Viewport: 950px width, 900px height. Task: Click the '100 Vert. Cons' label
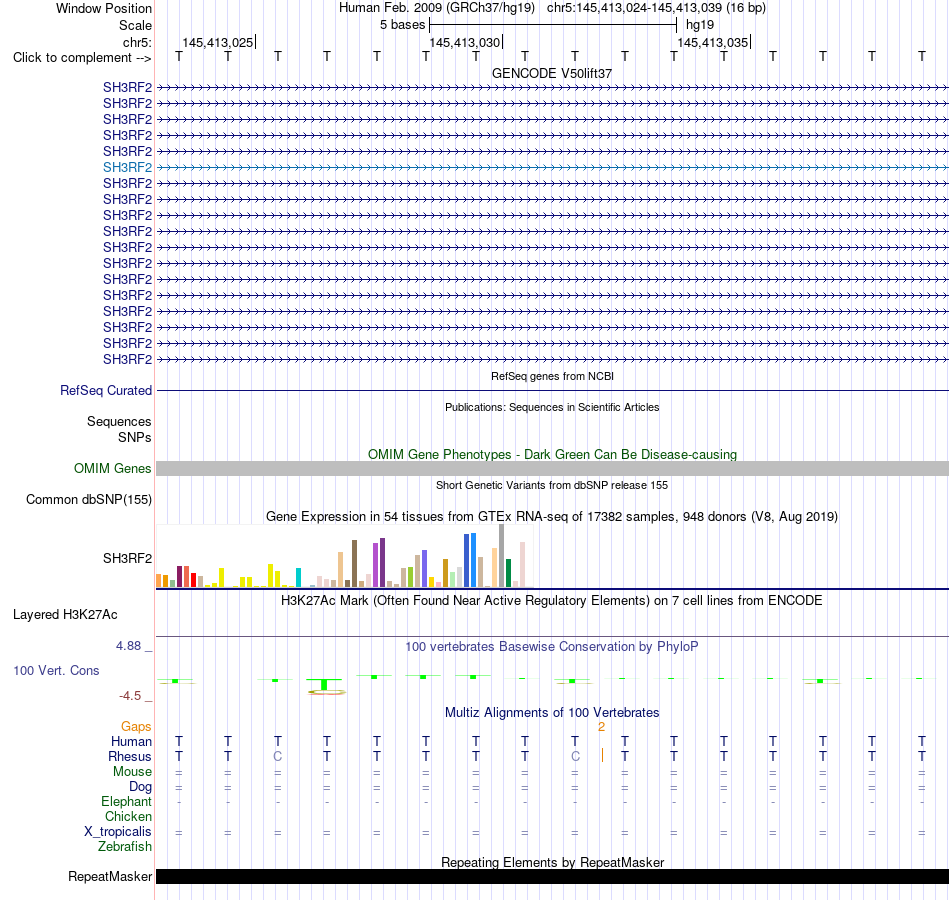pyautogui.click(x=56, y=670)
